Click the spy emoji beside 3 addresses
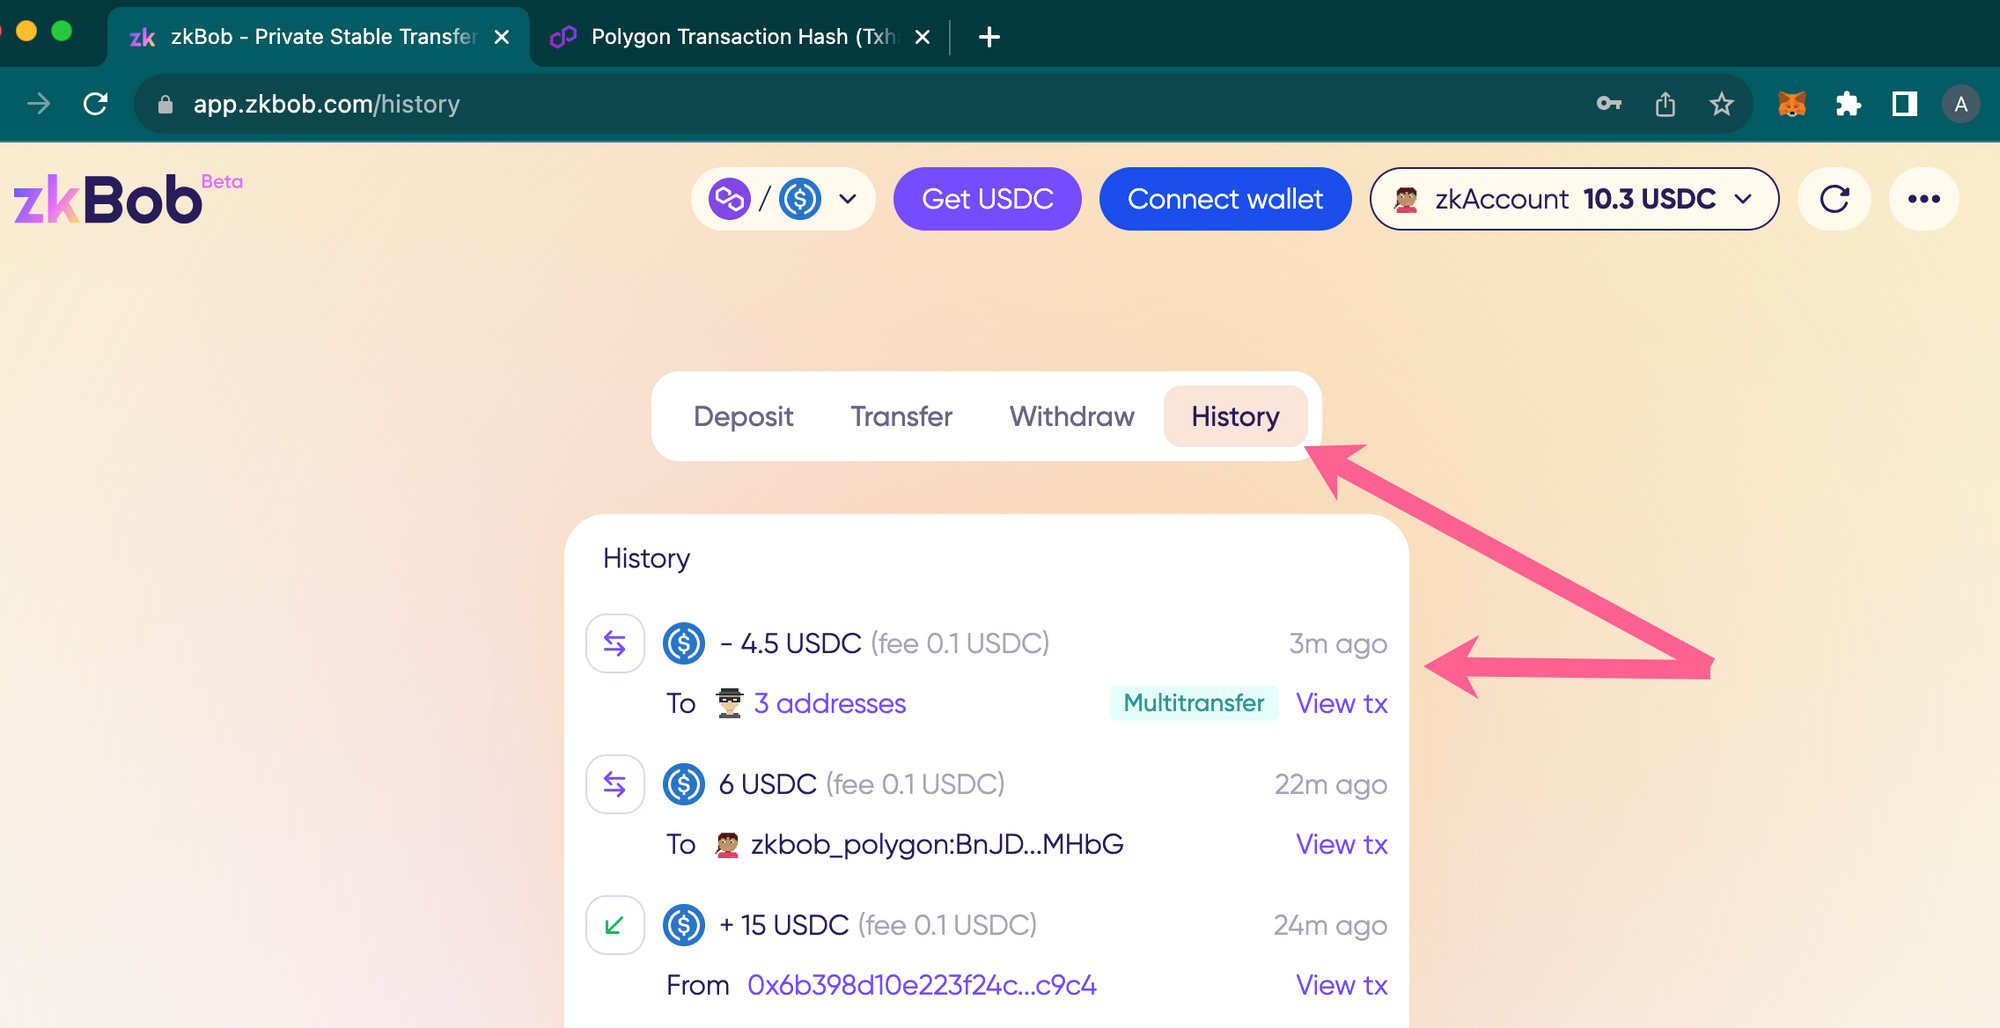Viewport: 2000px width, 1028px height. [730, 704]
